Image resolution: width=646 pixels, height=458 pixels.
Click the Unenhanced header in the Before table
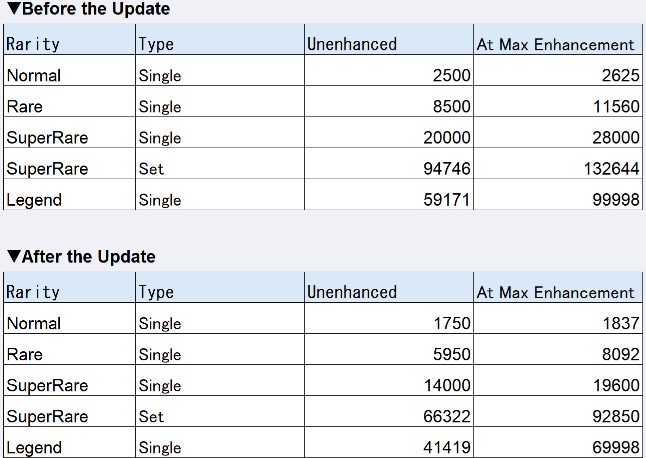pyautogui.click(x=352, y=44)
